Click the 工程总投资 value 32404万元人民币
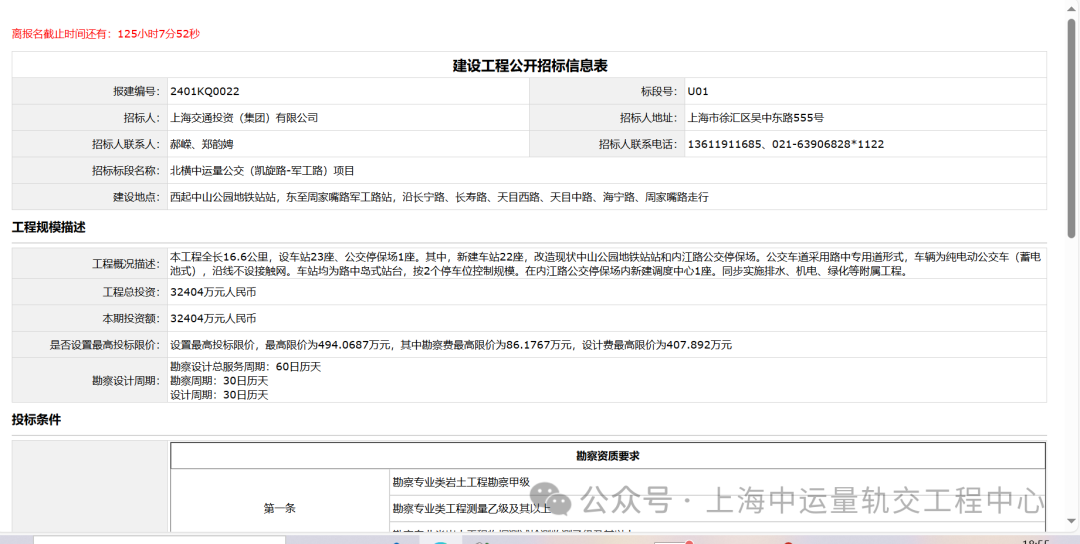The width and height of the screenshot is (1080, 544). [213, 292]
